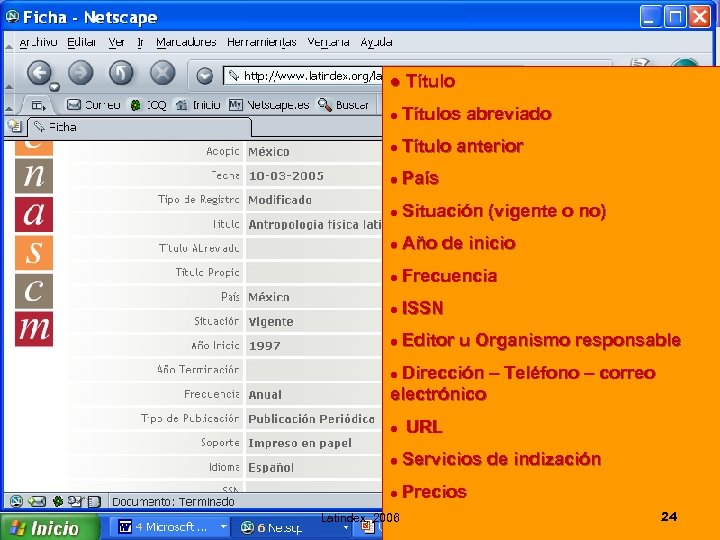
Task: Open the Ayuda menu
Action: click(x=376, y=42)
